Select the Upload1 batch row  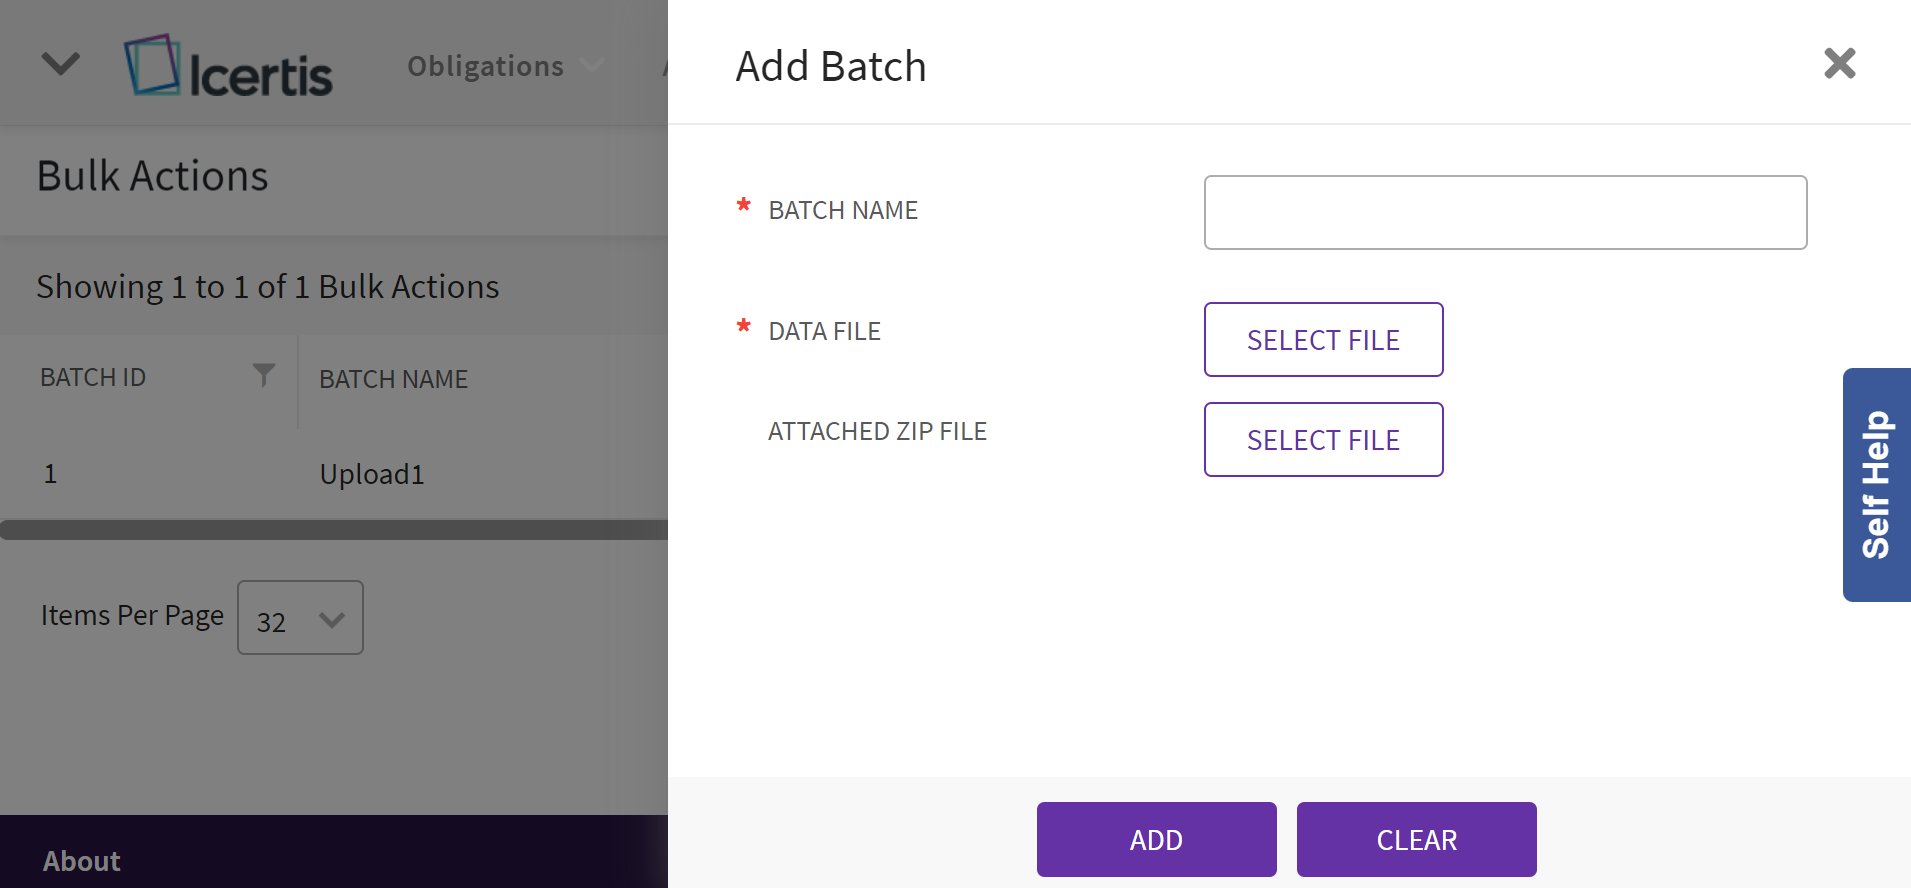(x=372, y=474)
